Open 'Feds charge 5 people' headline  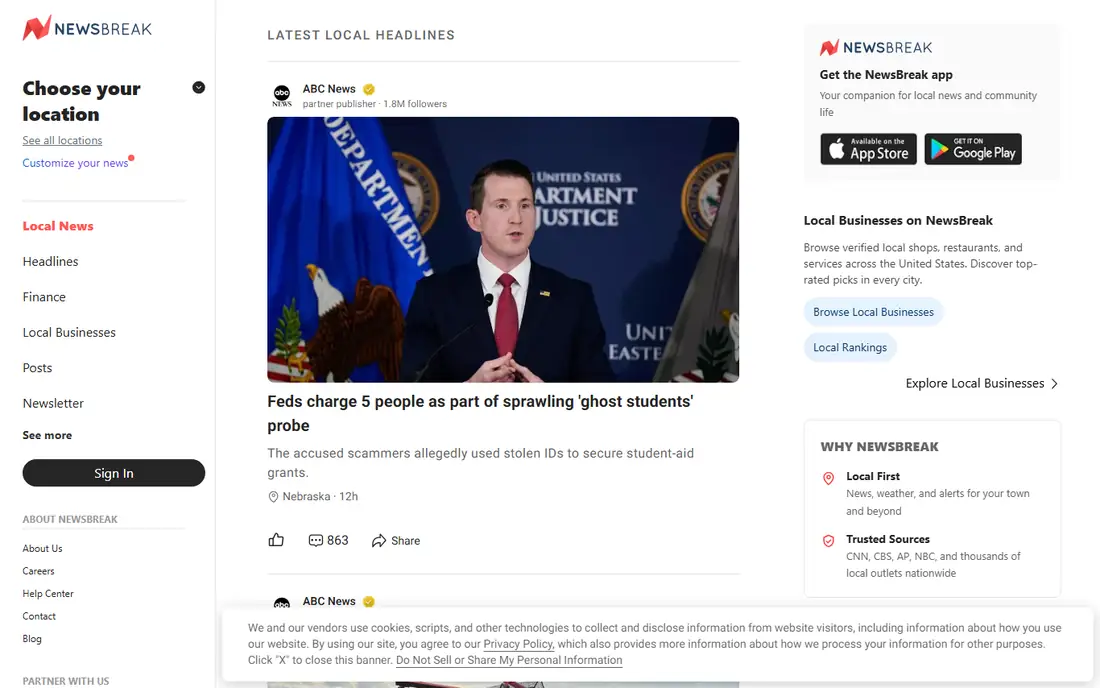pyautogui.click(x=481, y=413)
